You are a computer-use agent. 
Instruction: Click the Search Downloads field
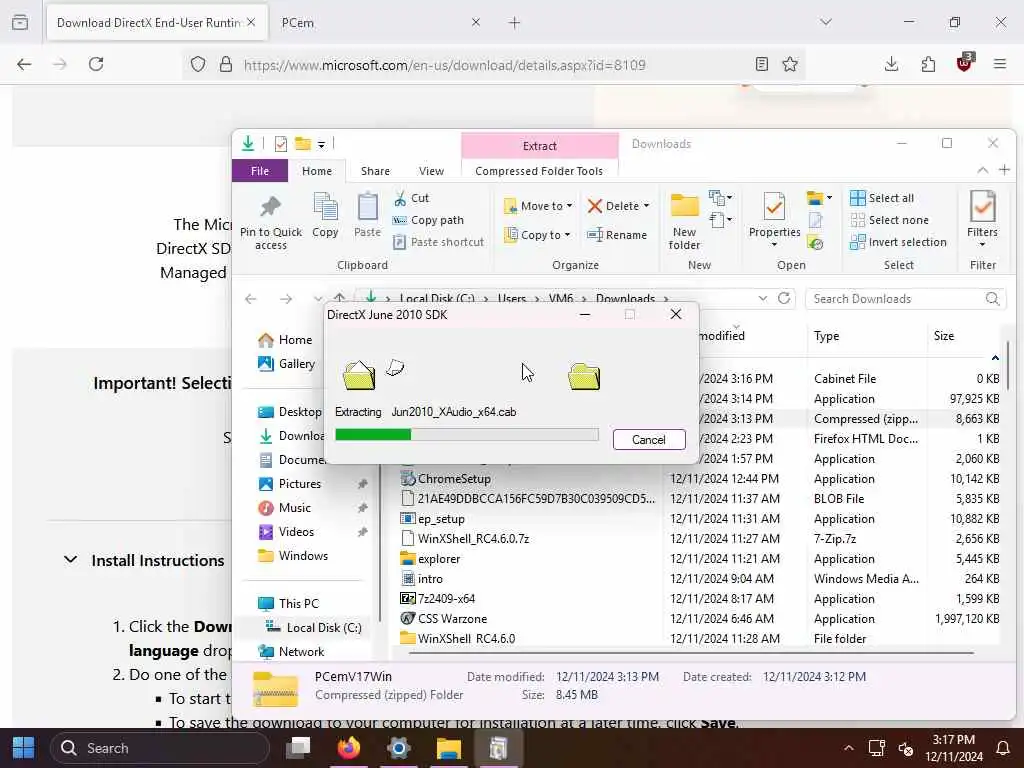click(x=903, y=298)
